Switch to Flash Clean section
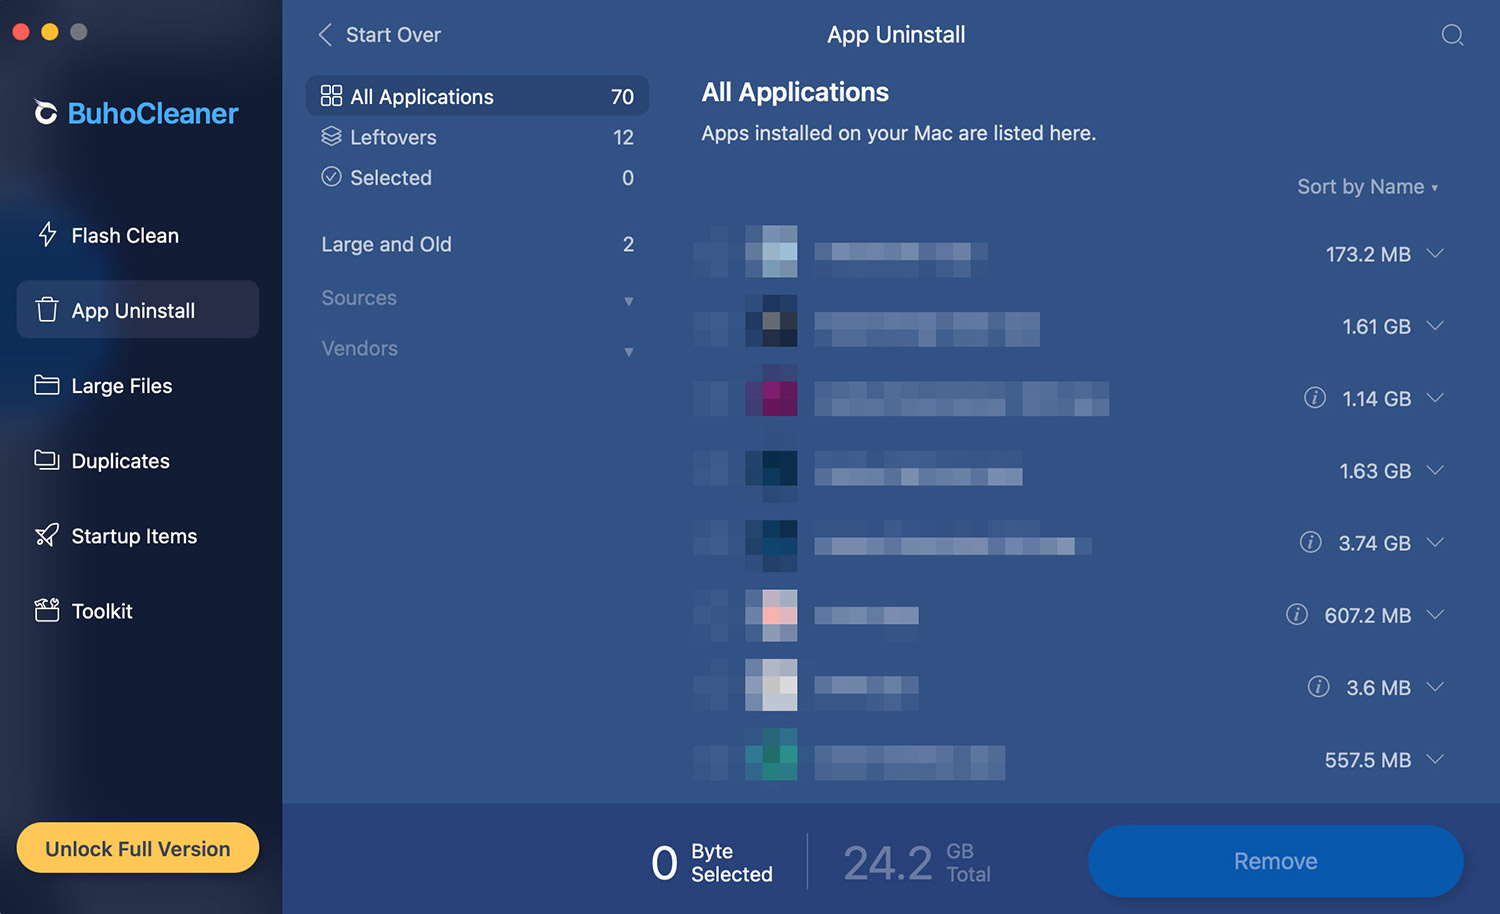The width and height of the screenshot is (1500, 914). point(138,235)
